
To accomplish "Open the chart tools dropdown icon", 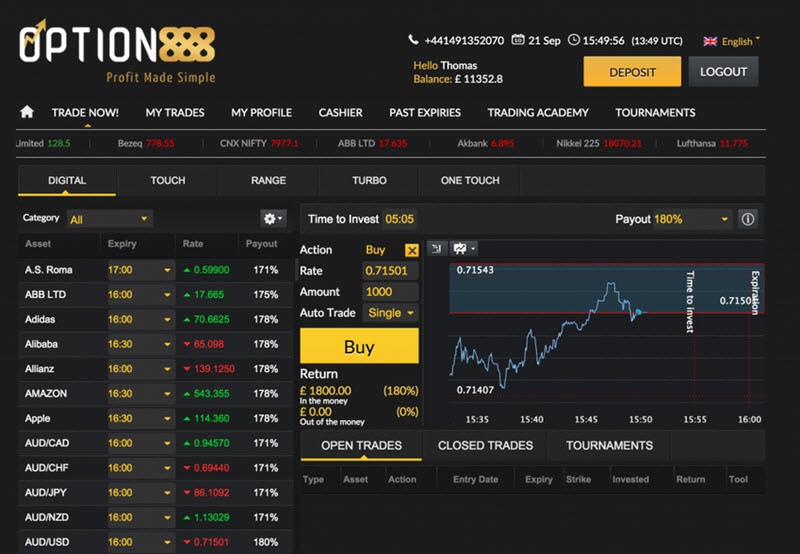I will [464, 248].
